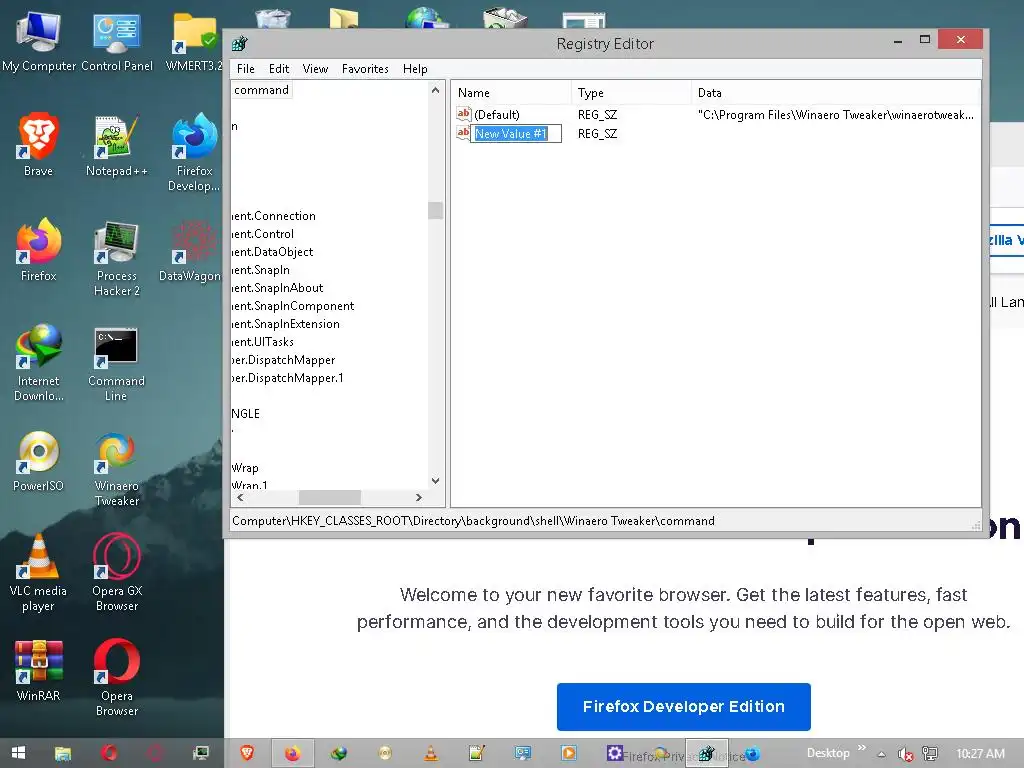The image size is (1024, 768).
Task: Open the My Computer desktop icon
Action: coord(38,40)
